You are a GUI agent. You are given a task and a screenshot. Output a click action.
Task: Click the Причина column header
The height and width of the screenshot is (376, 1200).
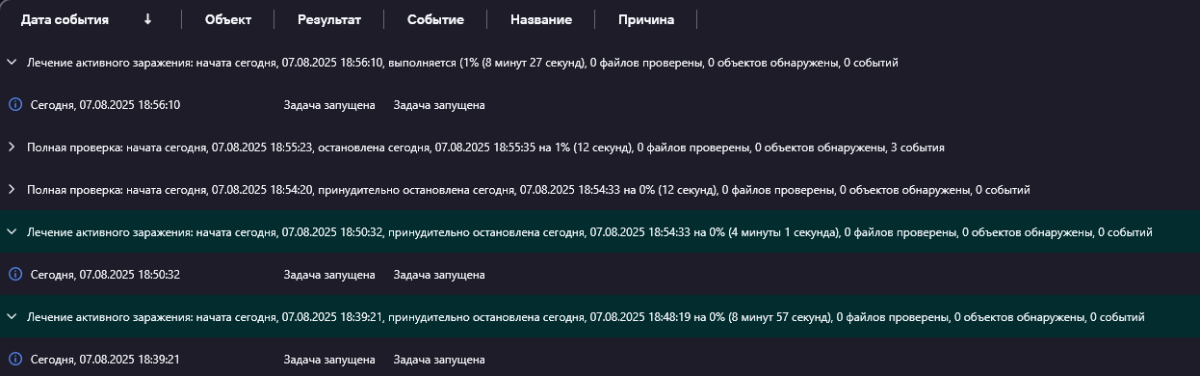point(646,19)
